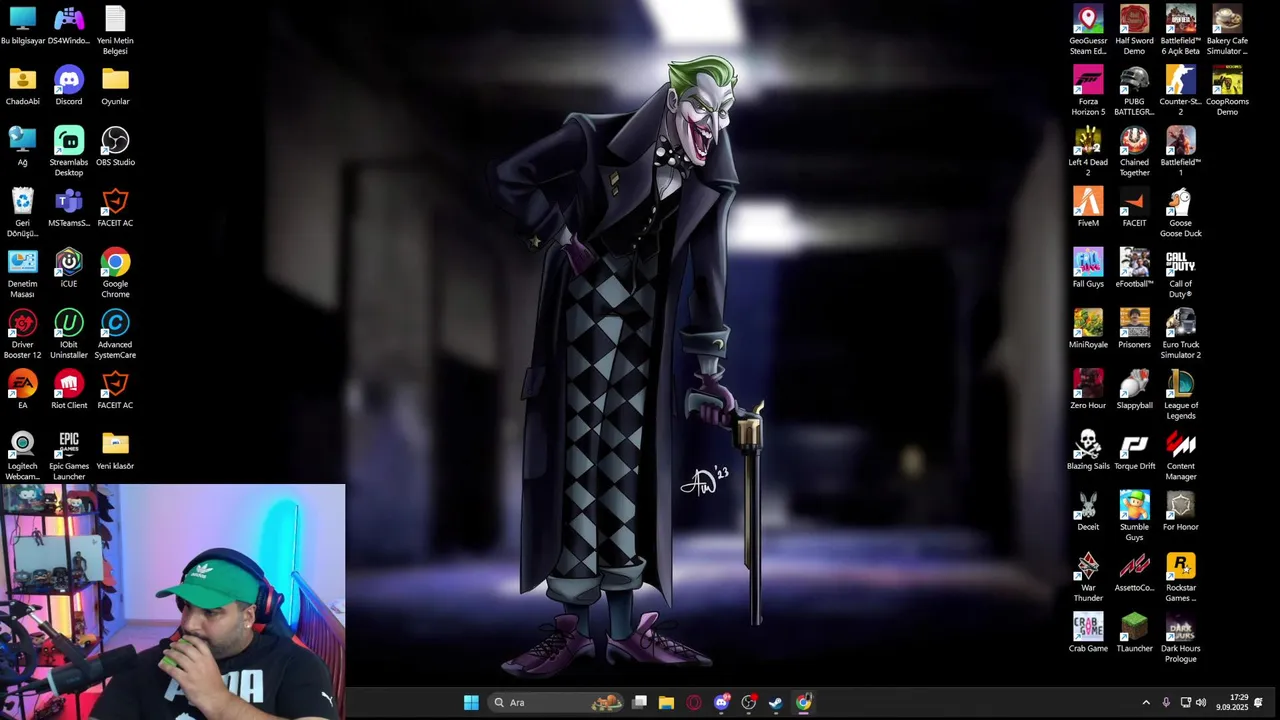Launch GeoGuessr Steam Edition
Screen dimensions: 1280x720
1088,31
